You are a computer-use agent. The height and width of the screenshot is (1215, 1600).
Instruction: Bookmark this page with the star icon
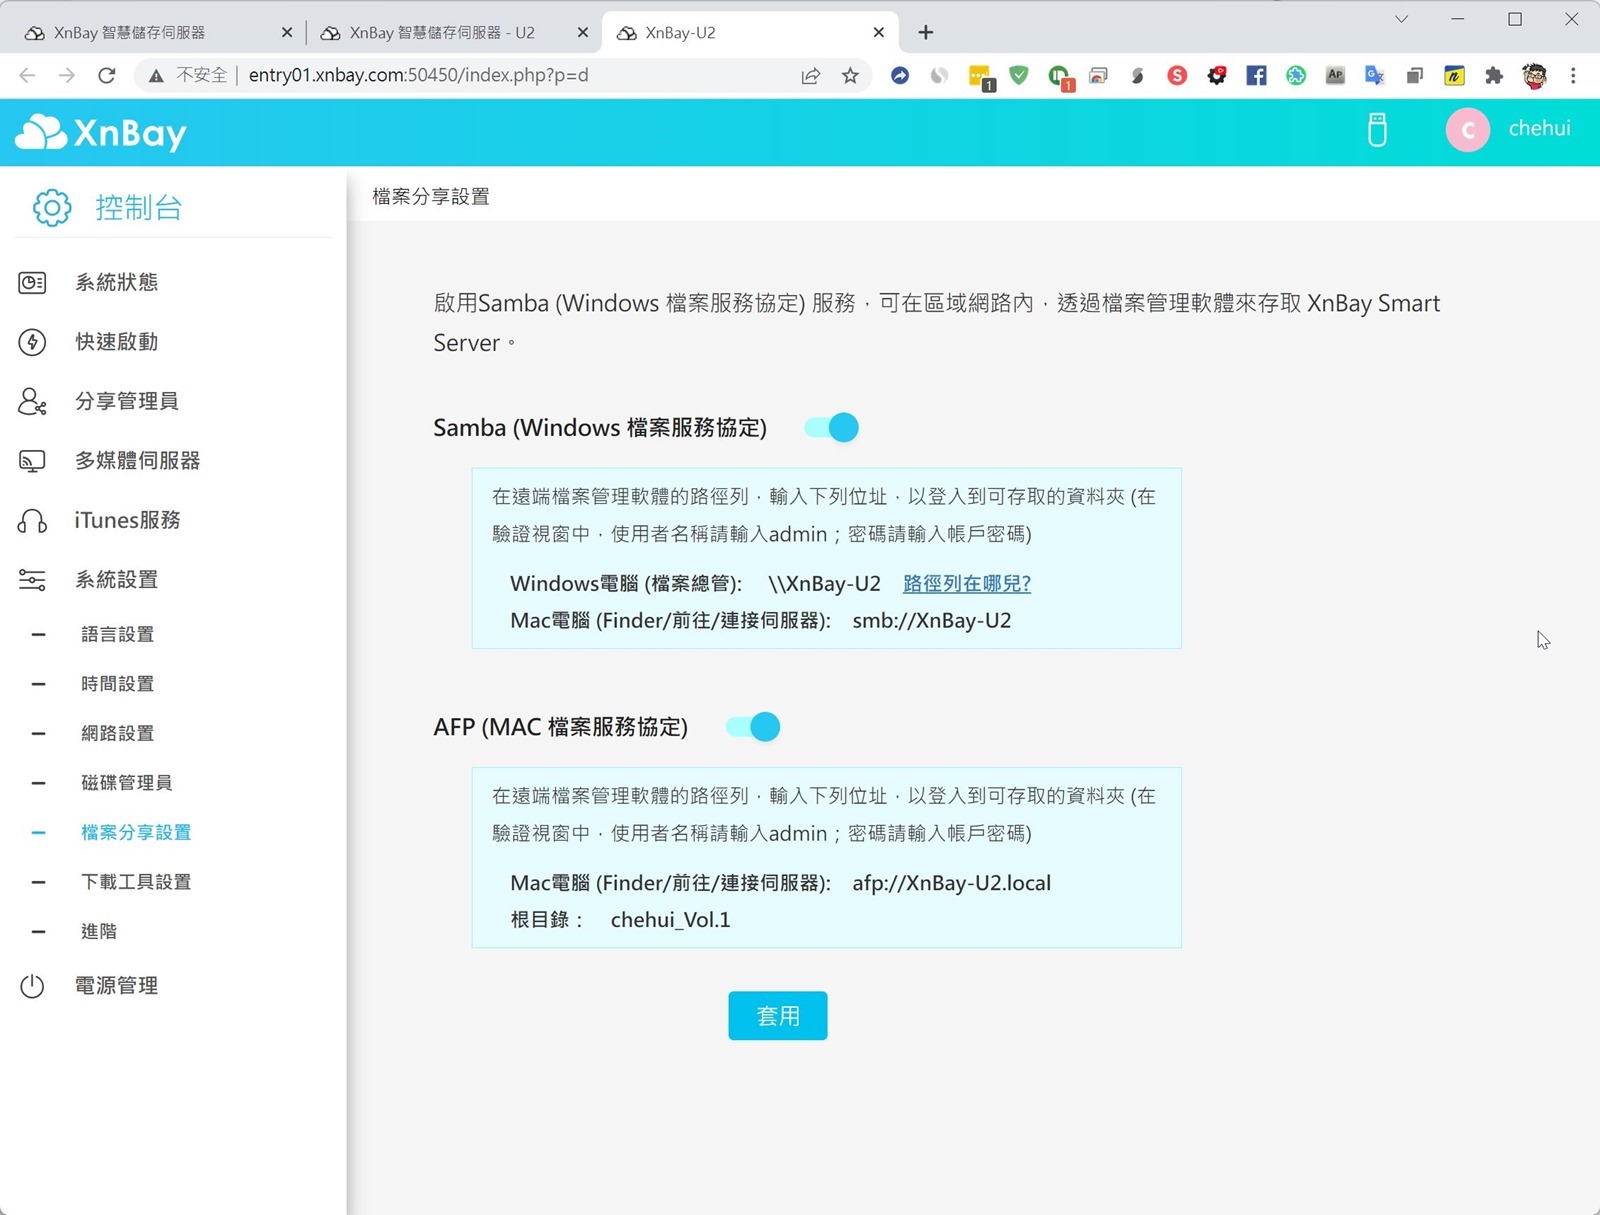coord(850,75)
